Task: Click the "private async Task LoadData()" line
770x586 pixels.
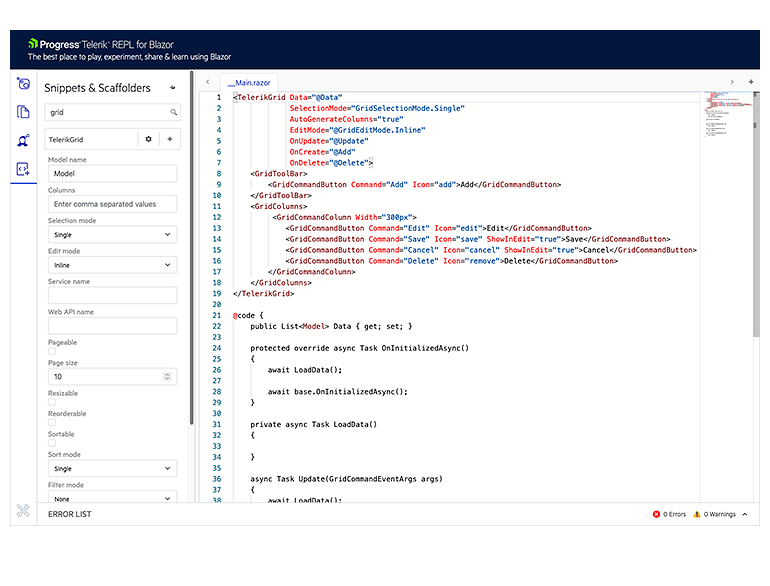Action: 313,424
